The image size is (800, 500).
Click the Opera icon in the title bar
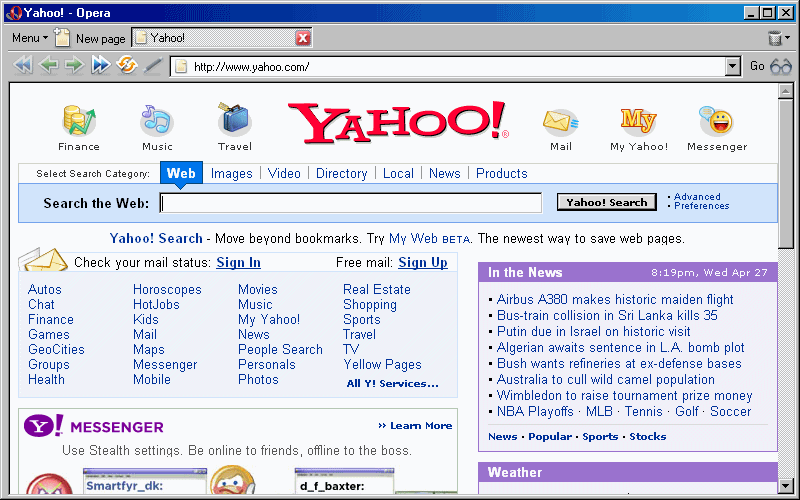click(14, 13)
